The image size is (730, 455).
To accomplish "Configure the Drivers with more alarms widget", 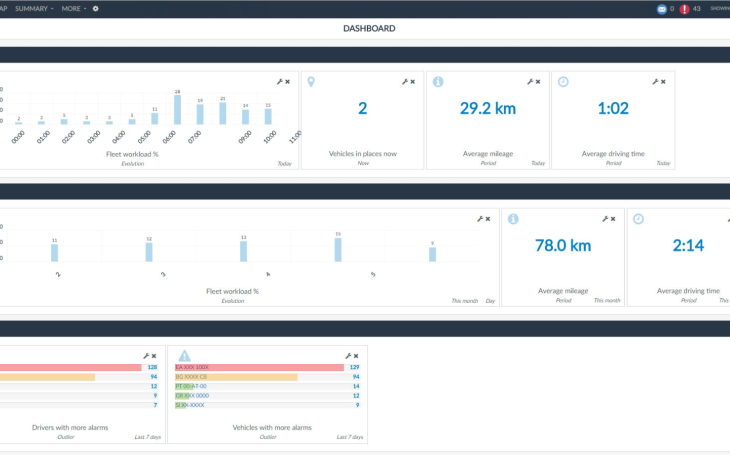I will pyautogui.click(x=146, y=356).
